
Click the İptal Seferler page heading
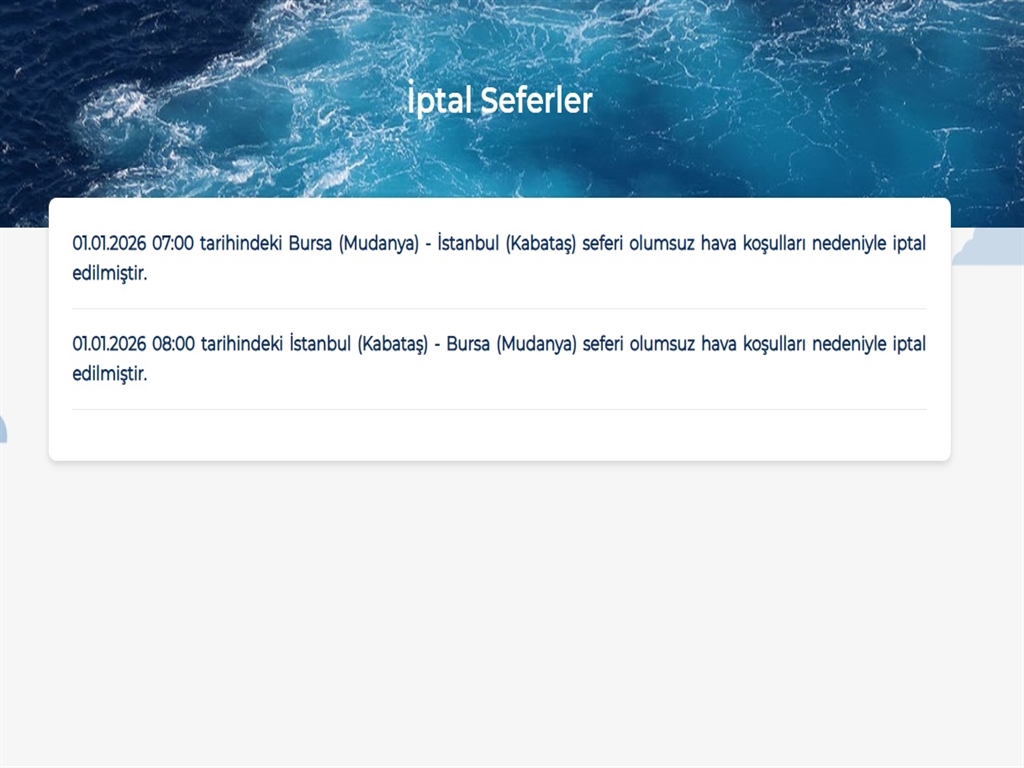pos(499,100)
